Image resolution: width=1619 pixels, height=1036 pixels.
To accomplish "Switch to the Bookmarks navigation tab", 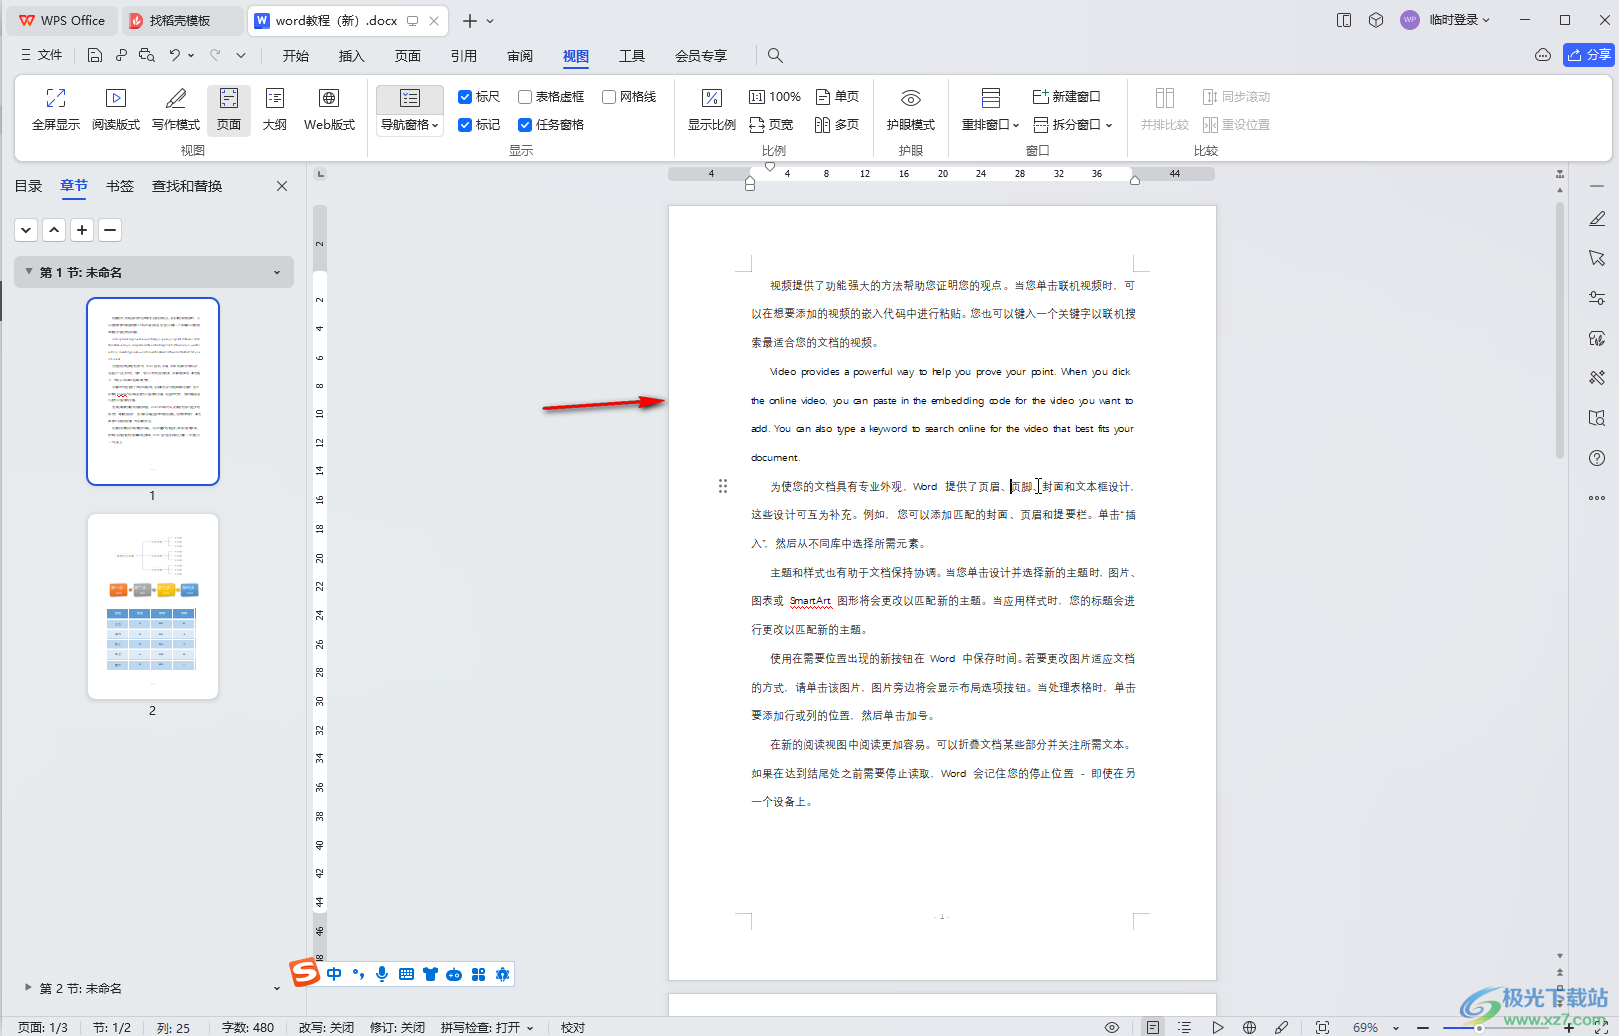I will (x=120, y=186).
